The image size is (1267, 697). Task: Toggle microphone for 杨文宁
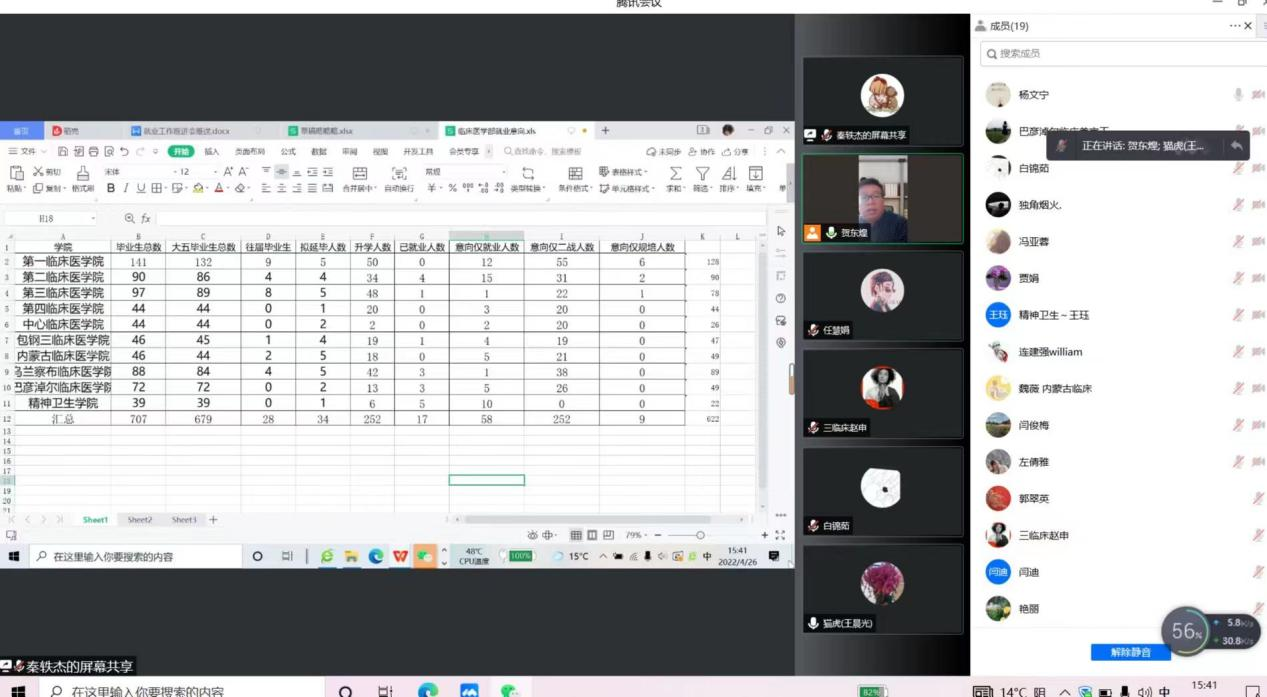(x=1238, y=95)
